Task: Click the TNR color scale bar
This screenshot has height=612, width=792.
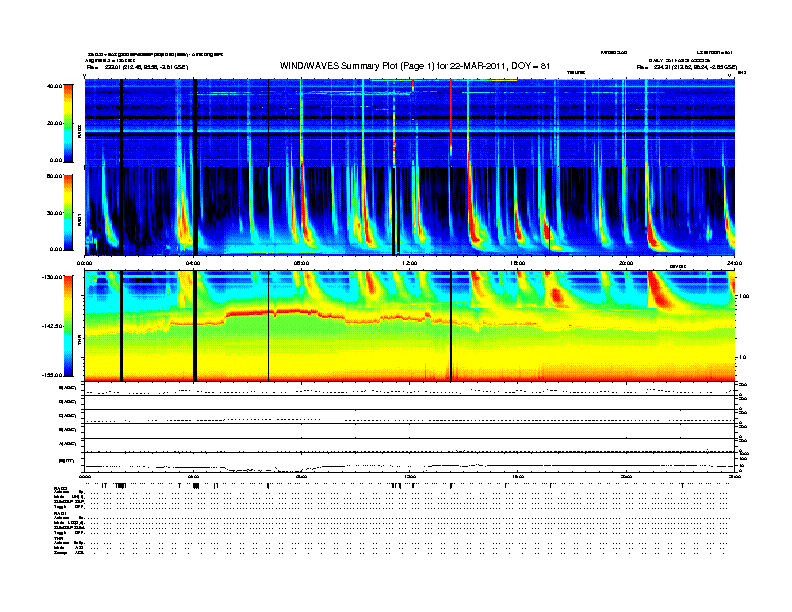Action: point(68,326)
